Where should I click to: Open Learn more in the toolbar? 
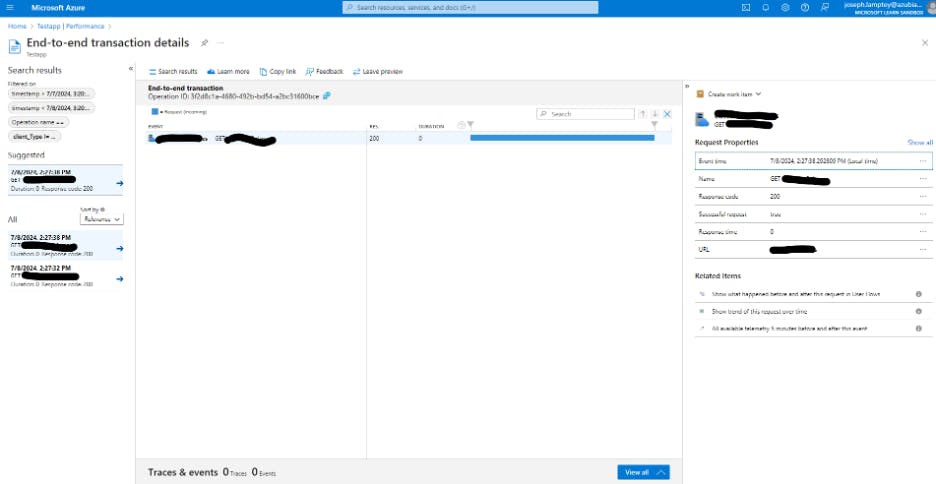[x=228, y=72]
